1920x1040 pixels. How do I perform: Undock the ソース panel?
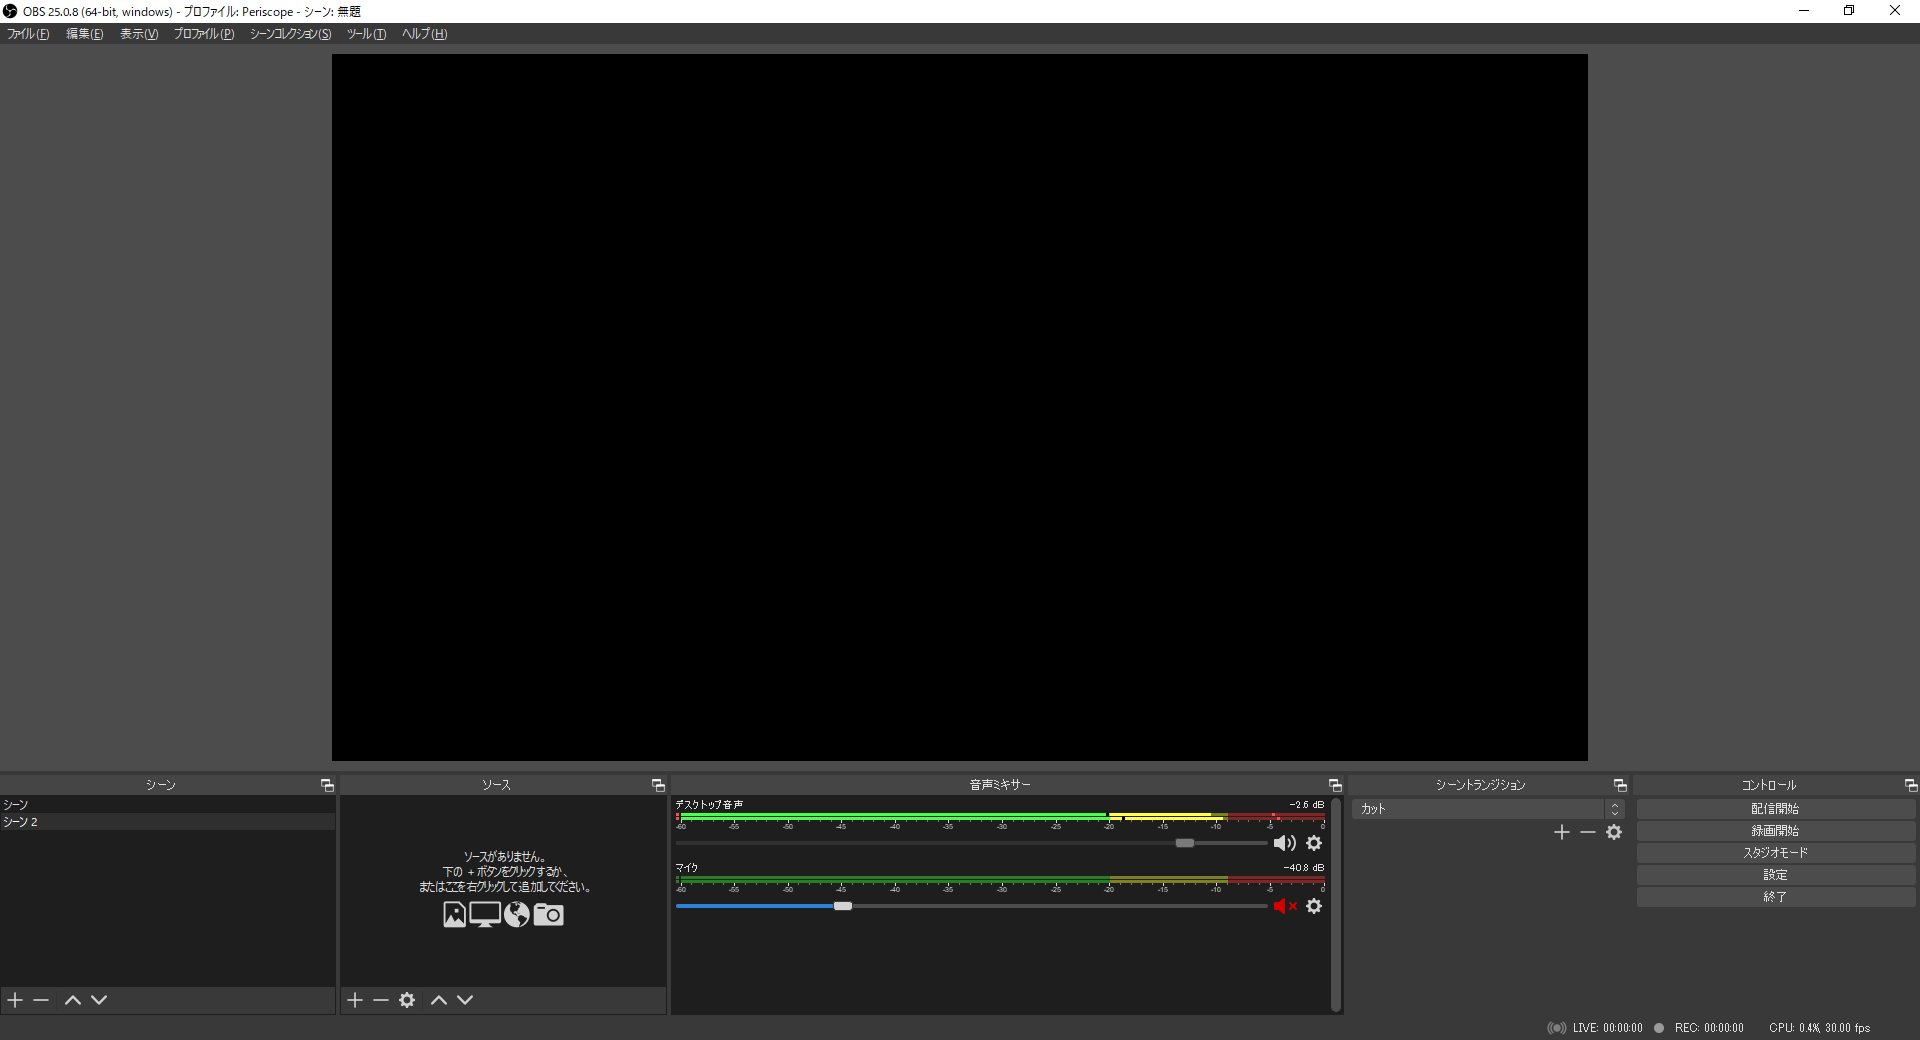pos(658,785)
